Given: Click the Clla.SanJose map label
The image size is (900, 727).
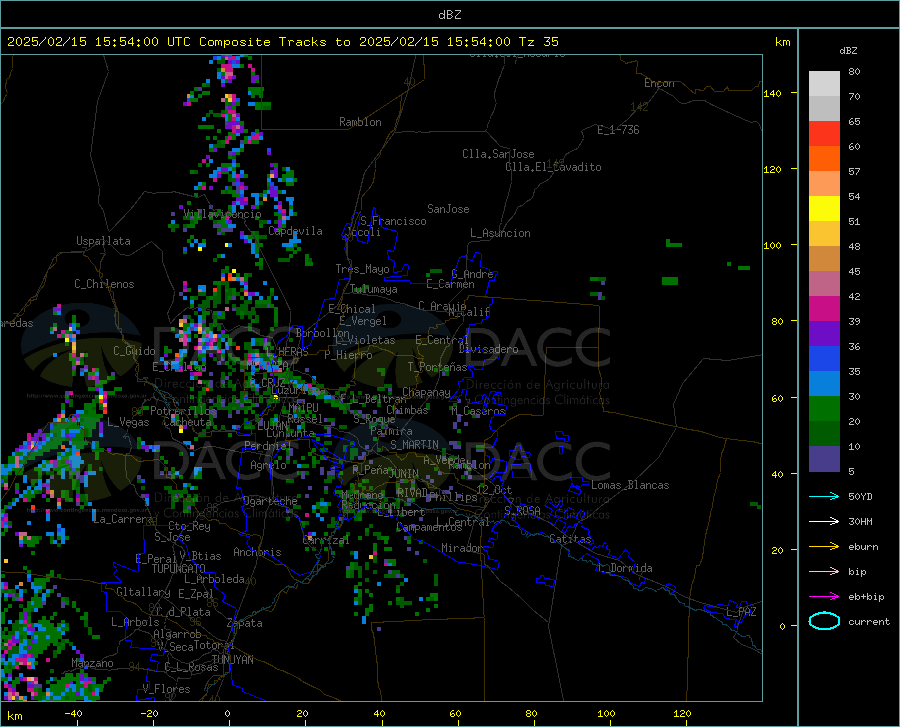Looking at the screenshot, I should 498,154.
